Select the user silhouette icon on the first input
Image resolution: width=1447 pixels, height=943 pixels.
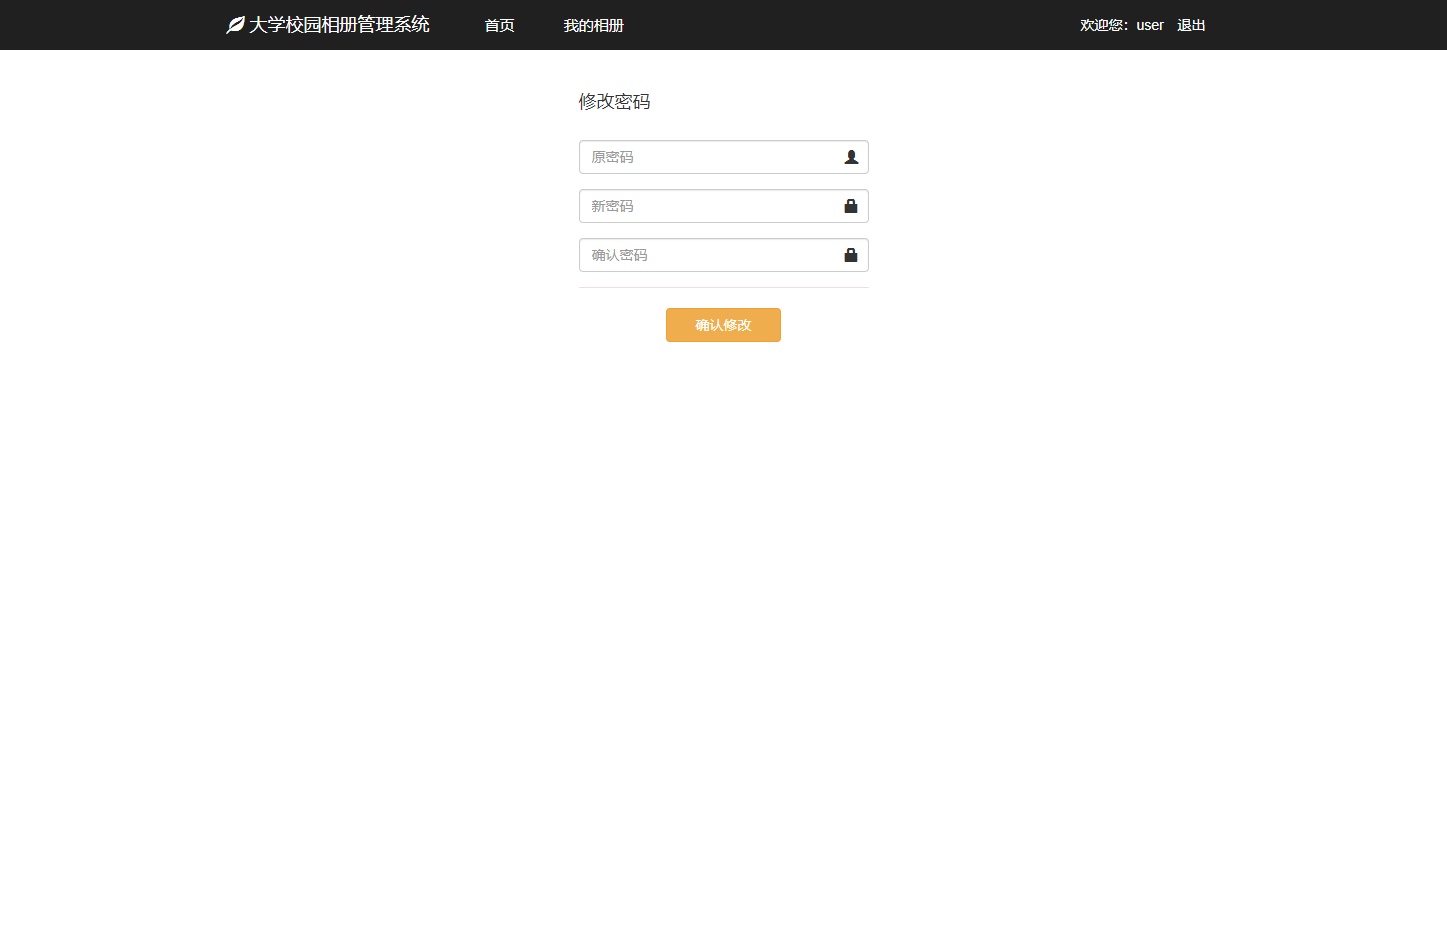pos(851,156)
